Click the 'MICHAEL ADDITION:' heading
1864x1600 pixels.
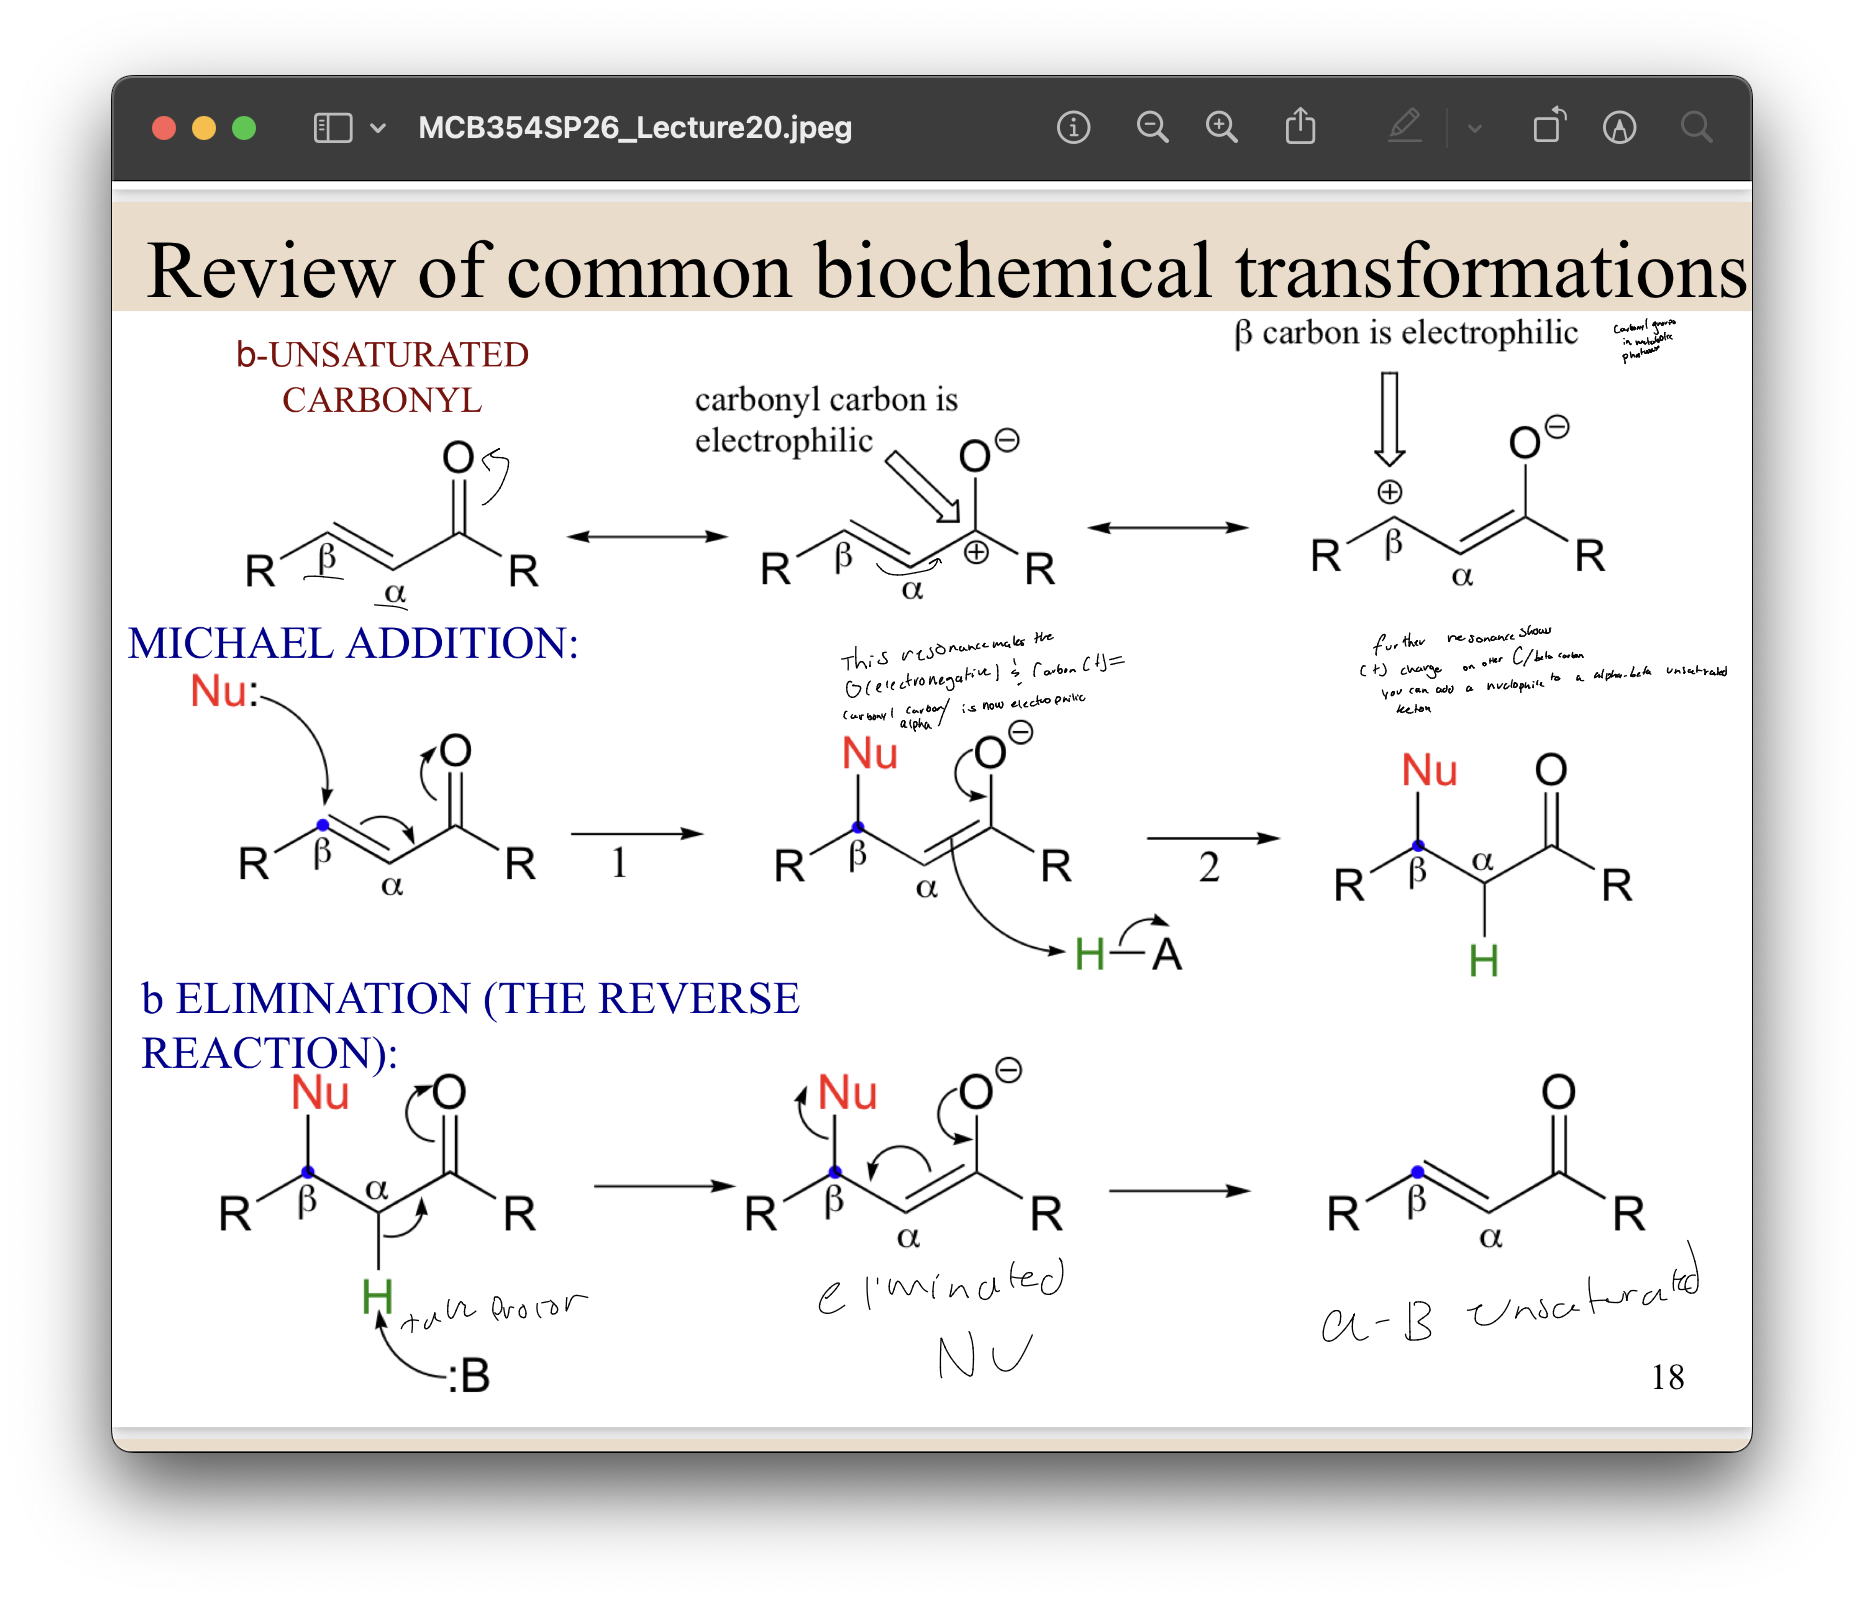pos(353,643)
